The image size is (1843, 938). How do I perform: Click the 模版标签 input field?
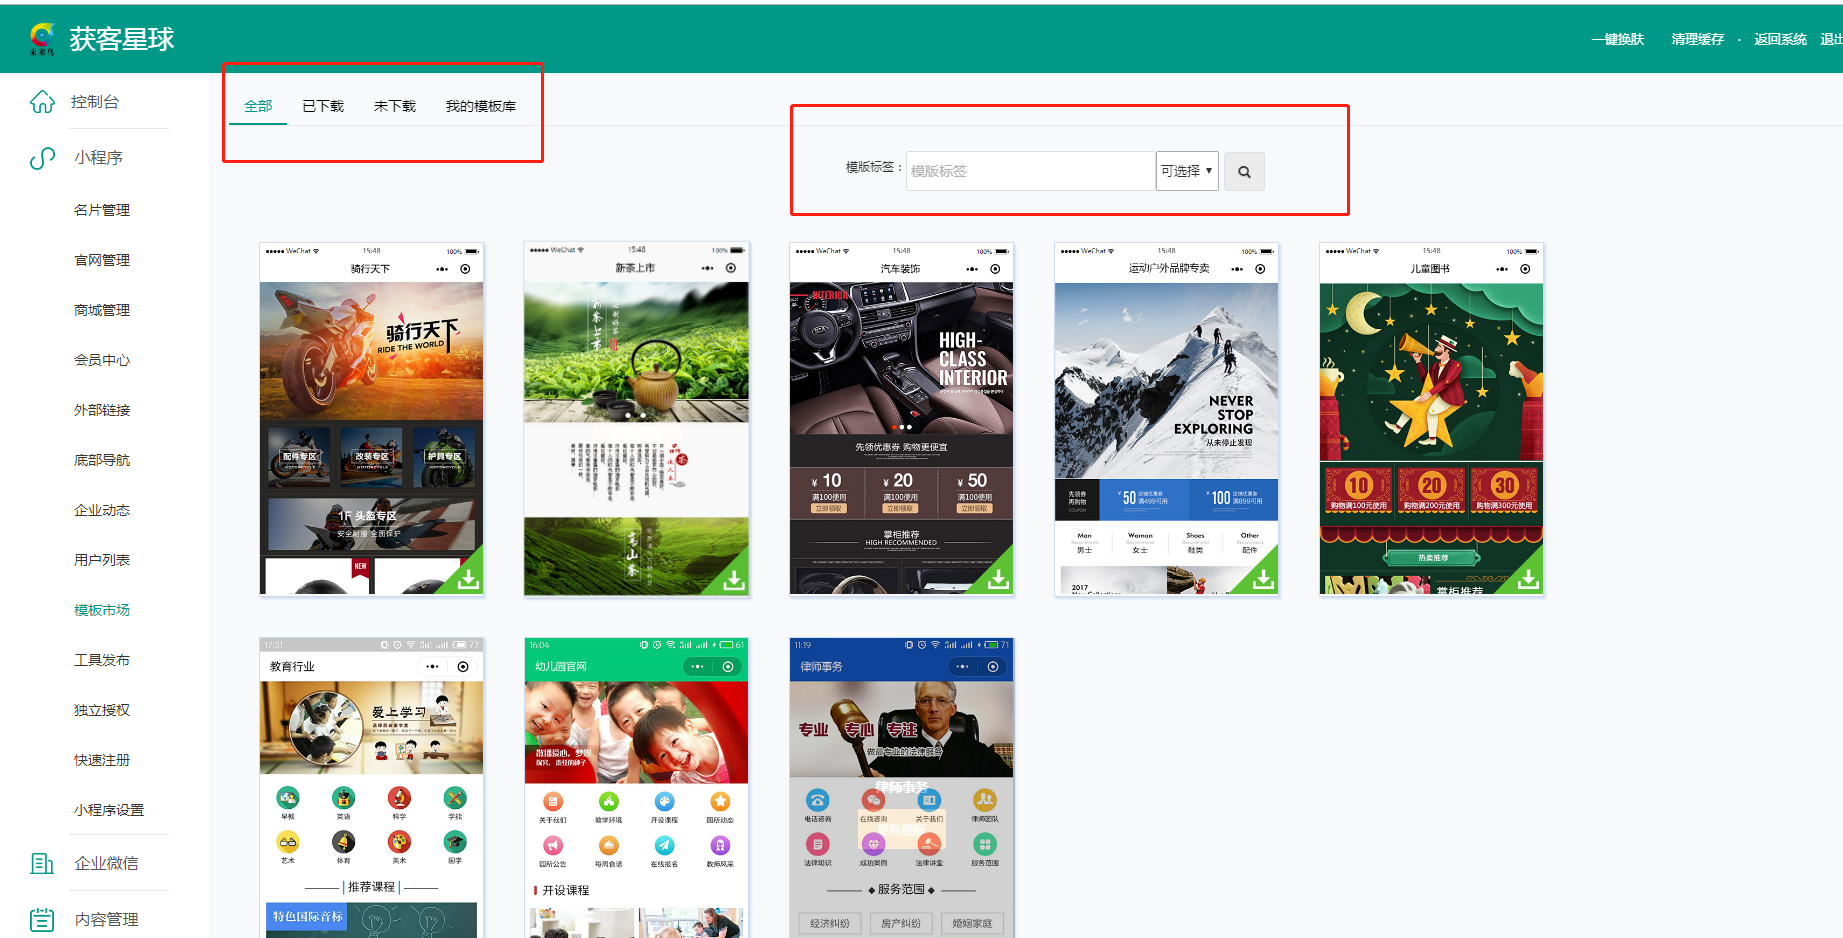1030,171
